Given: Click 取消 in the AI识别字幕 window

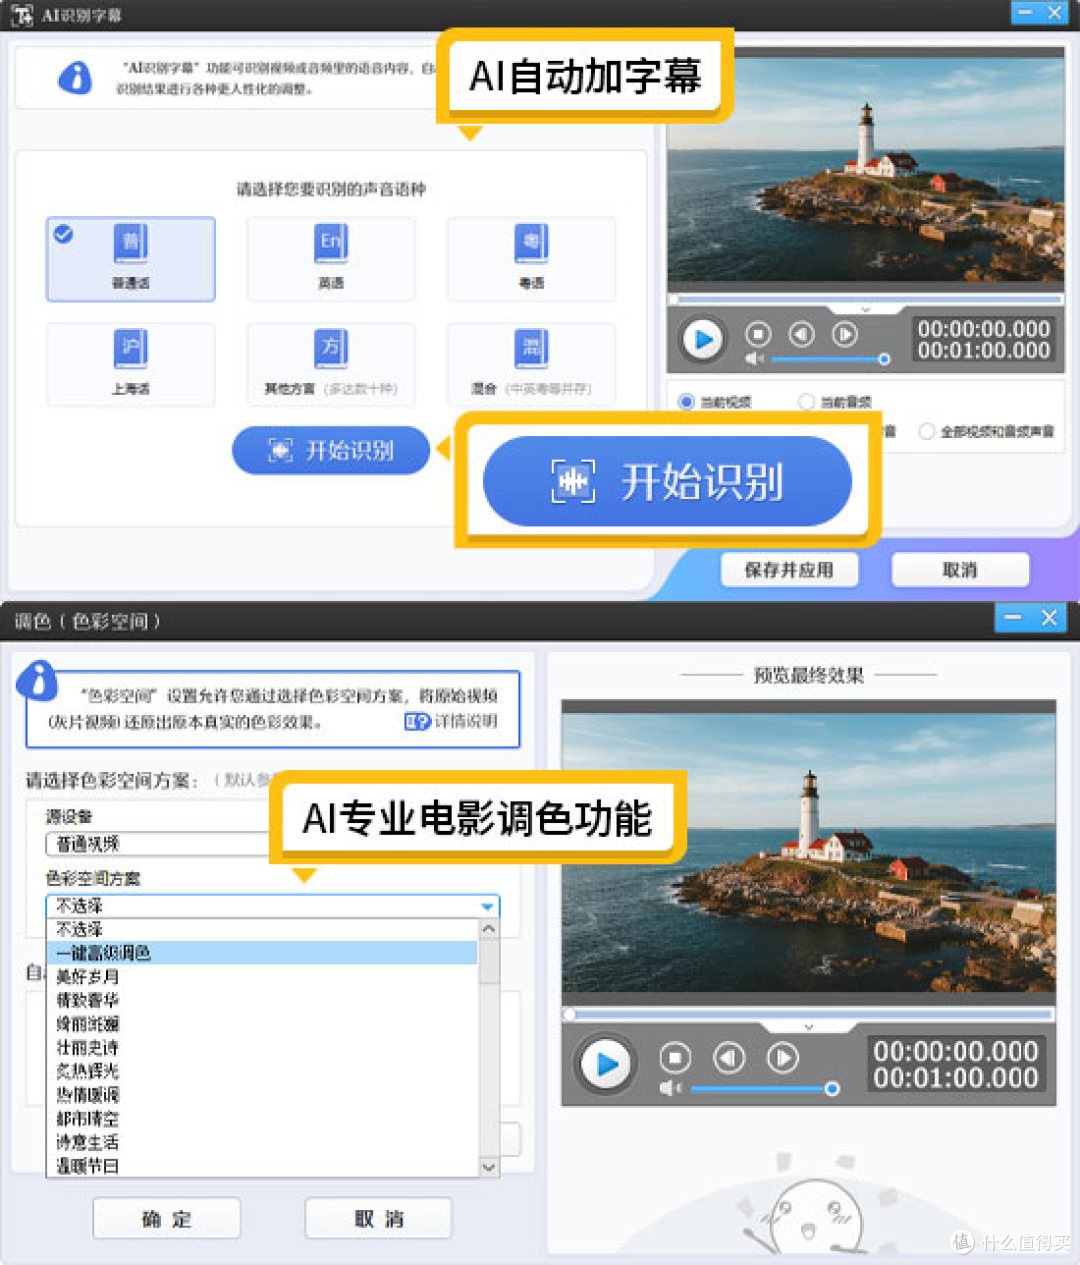Looking at the screenshot, I should click(x=959, y=570).
